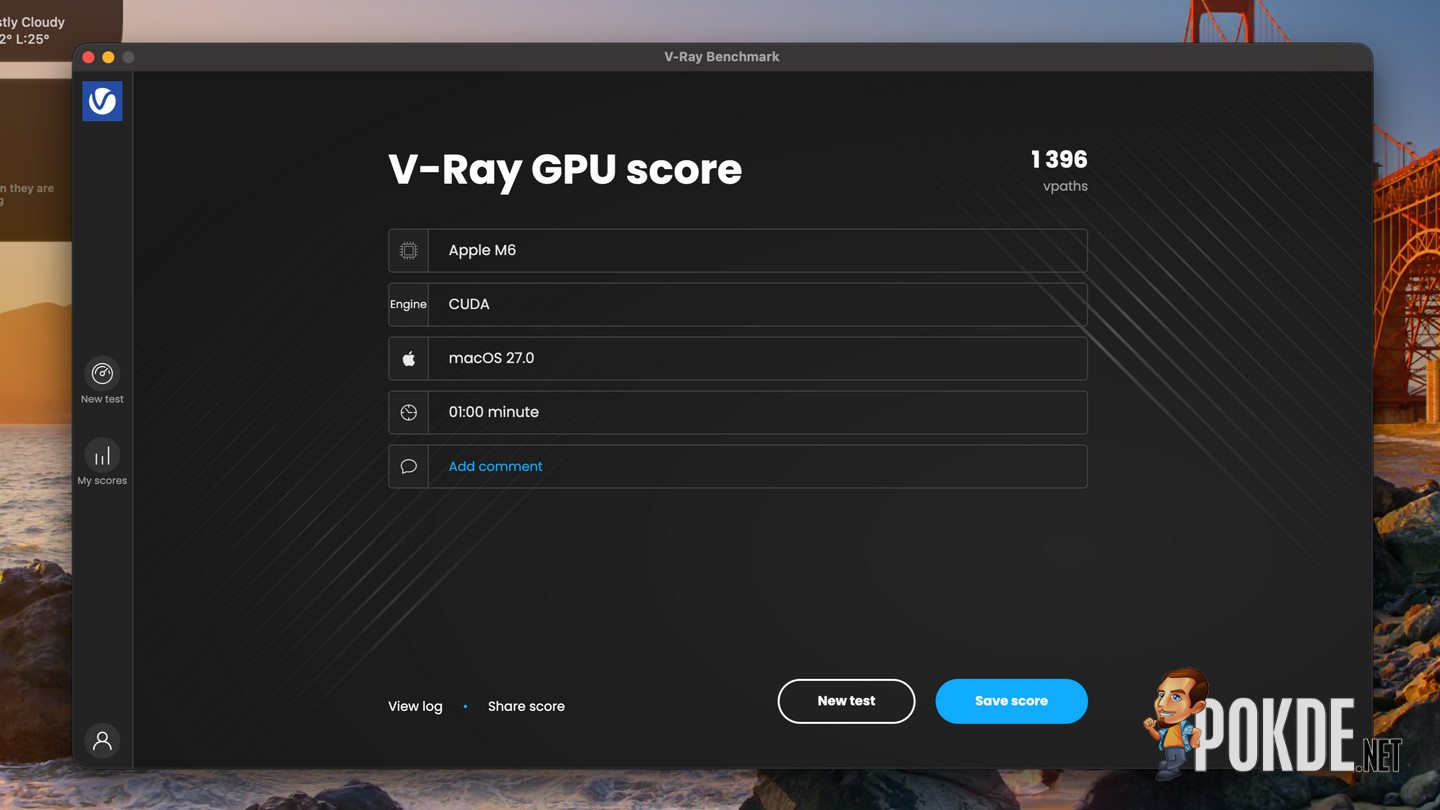The height and width of the screenshot is (810, 1440).
Task: Select the CUDA engine text
Action: click(x=469, y=304)
